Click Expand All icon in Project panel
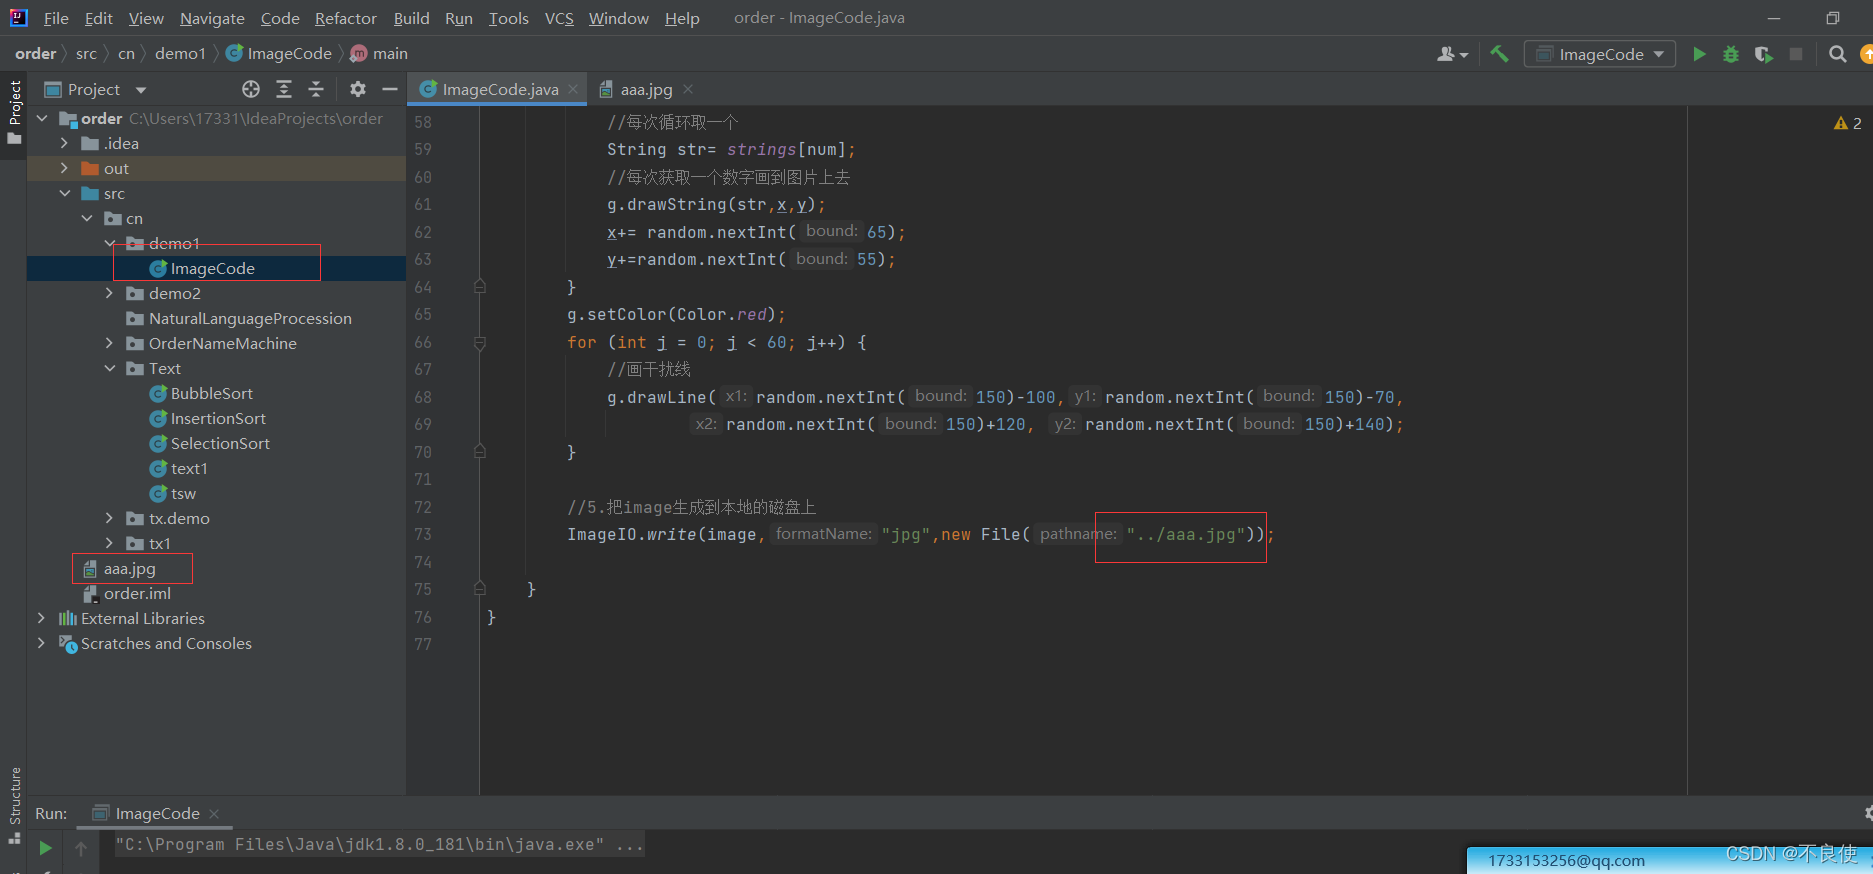The image size is (1873, 874). click(284, 89)
